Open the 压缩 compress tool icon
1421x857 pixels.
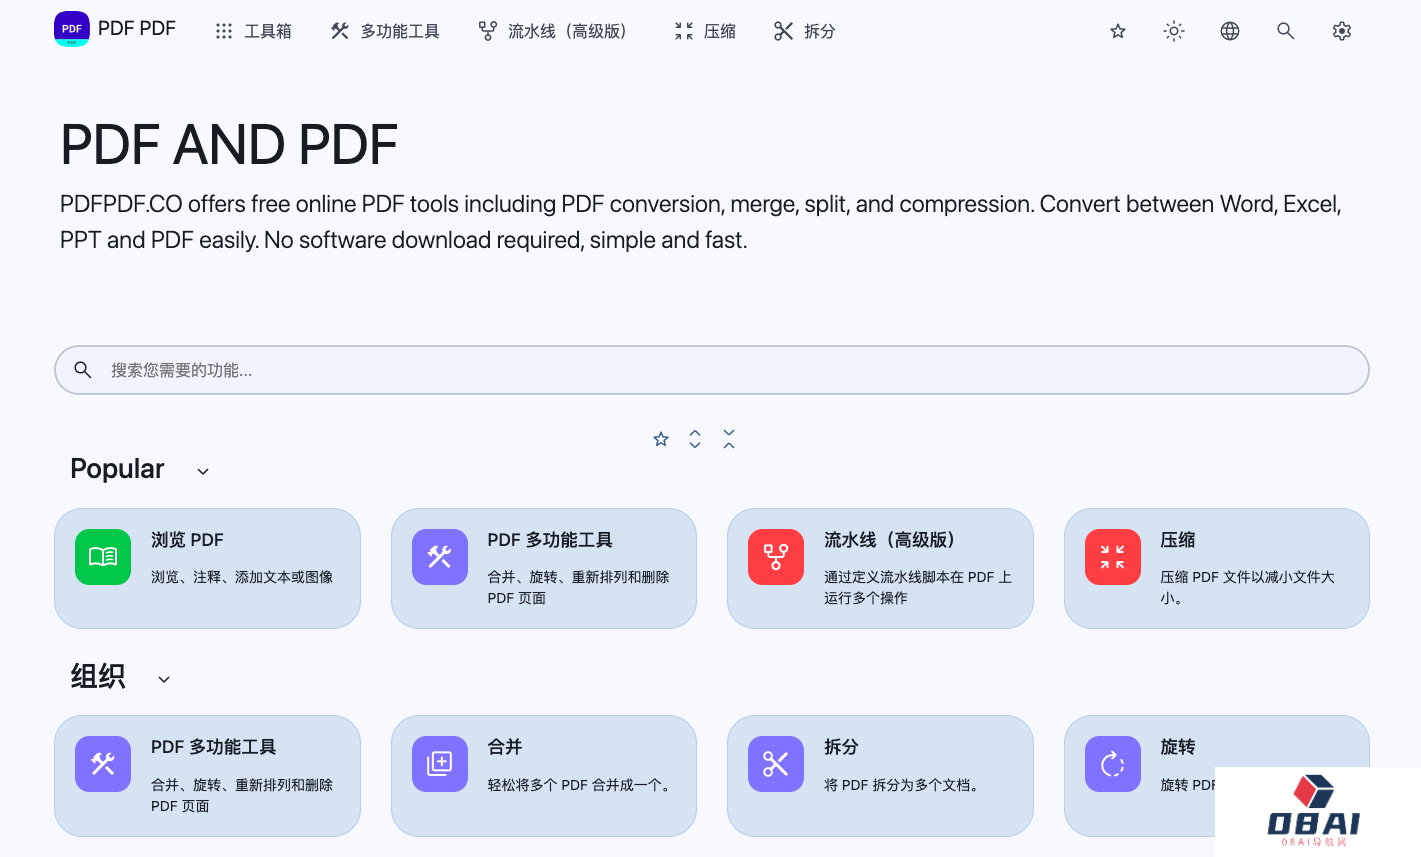click(x=1113, y=557)
